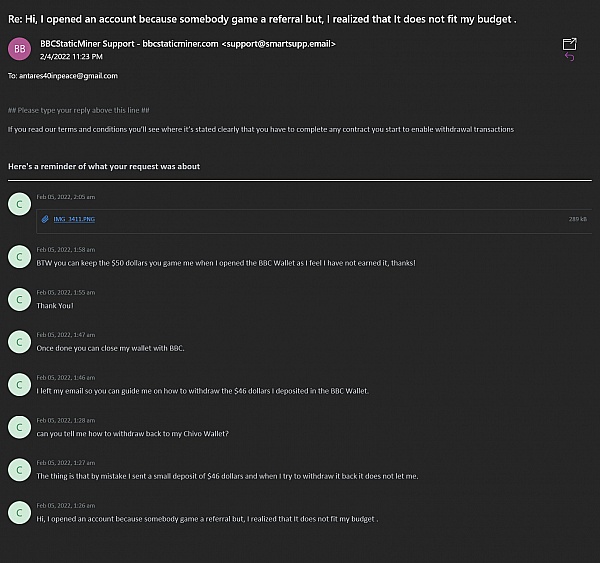600x563 pixels.
Task: Click the message about the $46 deposit by mistake
Action: coord(227,476)
